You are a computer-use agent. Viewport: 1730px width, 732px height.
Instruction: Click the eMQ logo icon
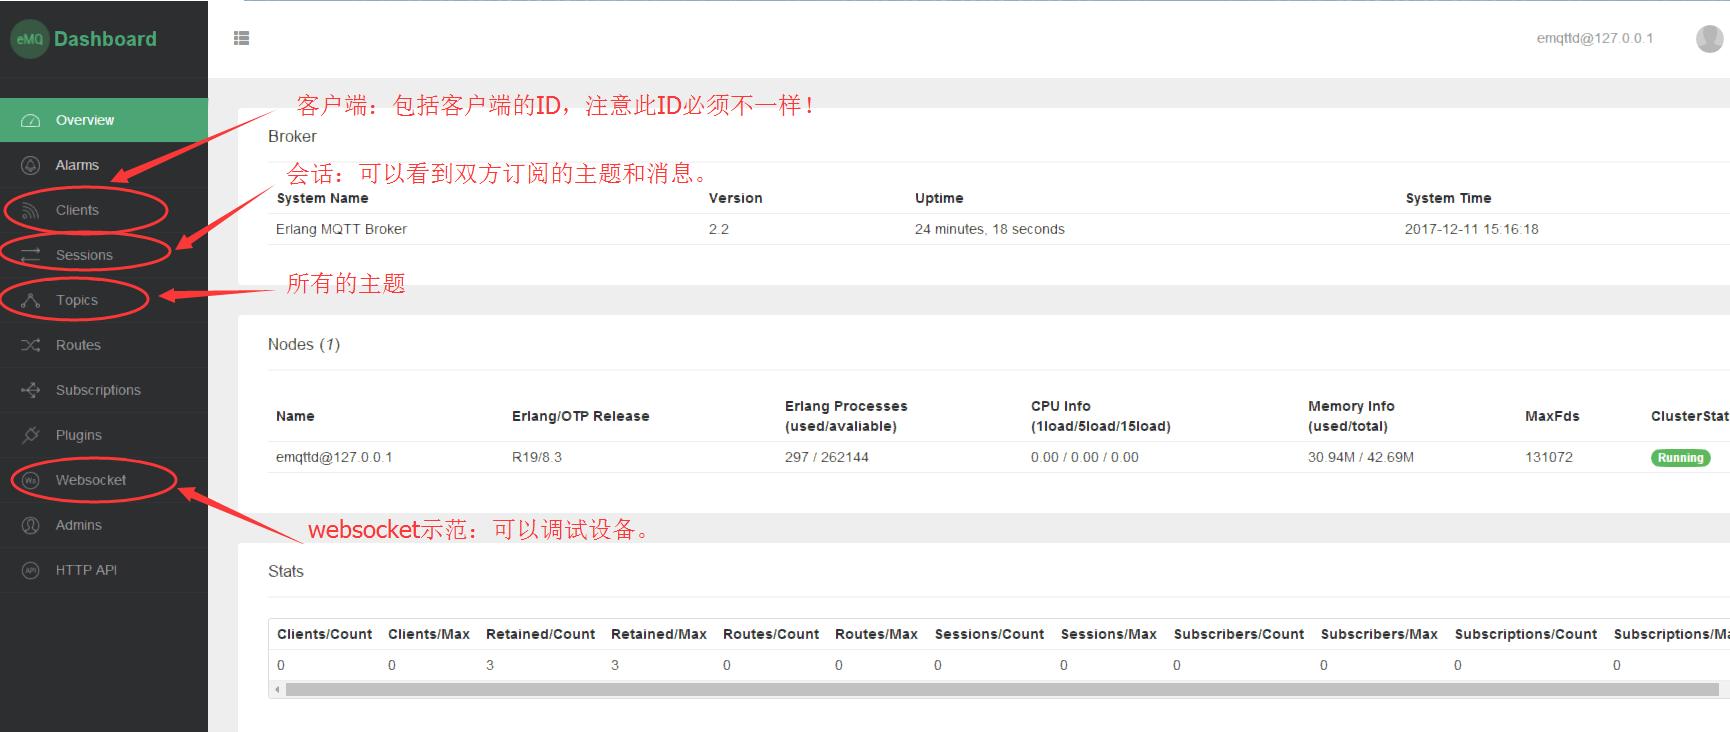click(29, 39)
